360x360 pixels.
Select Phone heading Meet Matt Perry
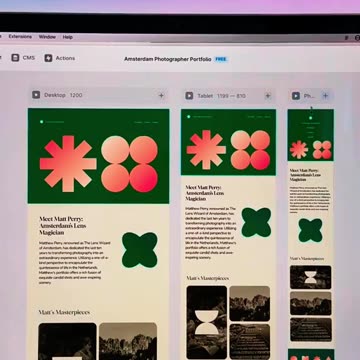point(305,175)
